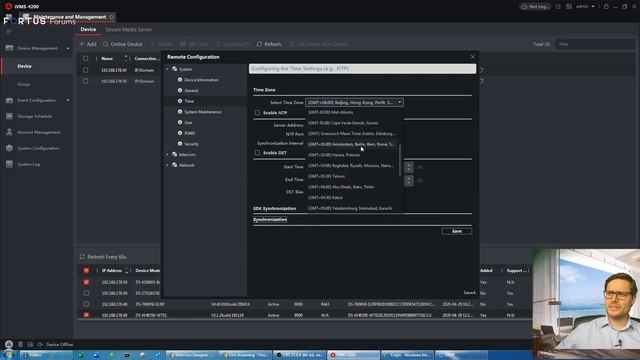Click the System Log sidebar icon
Screen dimensions: 640x360
pyautogui.click(x=9, y=164)
